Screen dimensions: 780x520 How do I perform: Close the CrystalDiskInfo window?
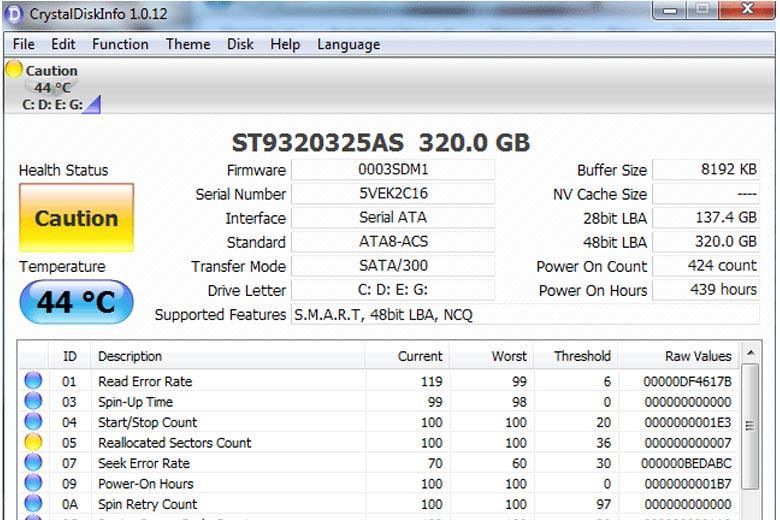[747, 10]
